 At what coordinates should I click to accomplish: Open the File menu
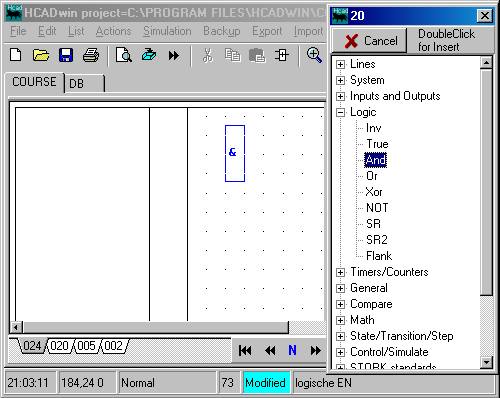coord(18,31)
